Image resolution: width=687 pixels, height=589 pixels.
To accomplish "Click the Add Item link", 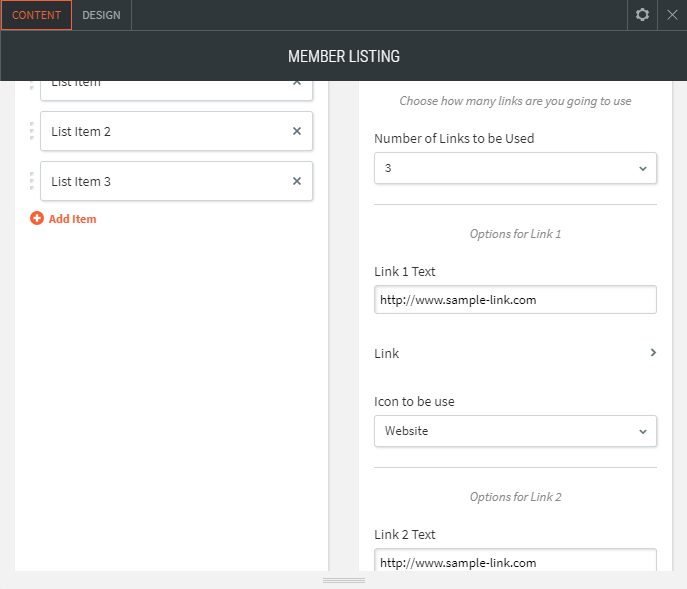I will [x=72, y=219].
